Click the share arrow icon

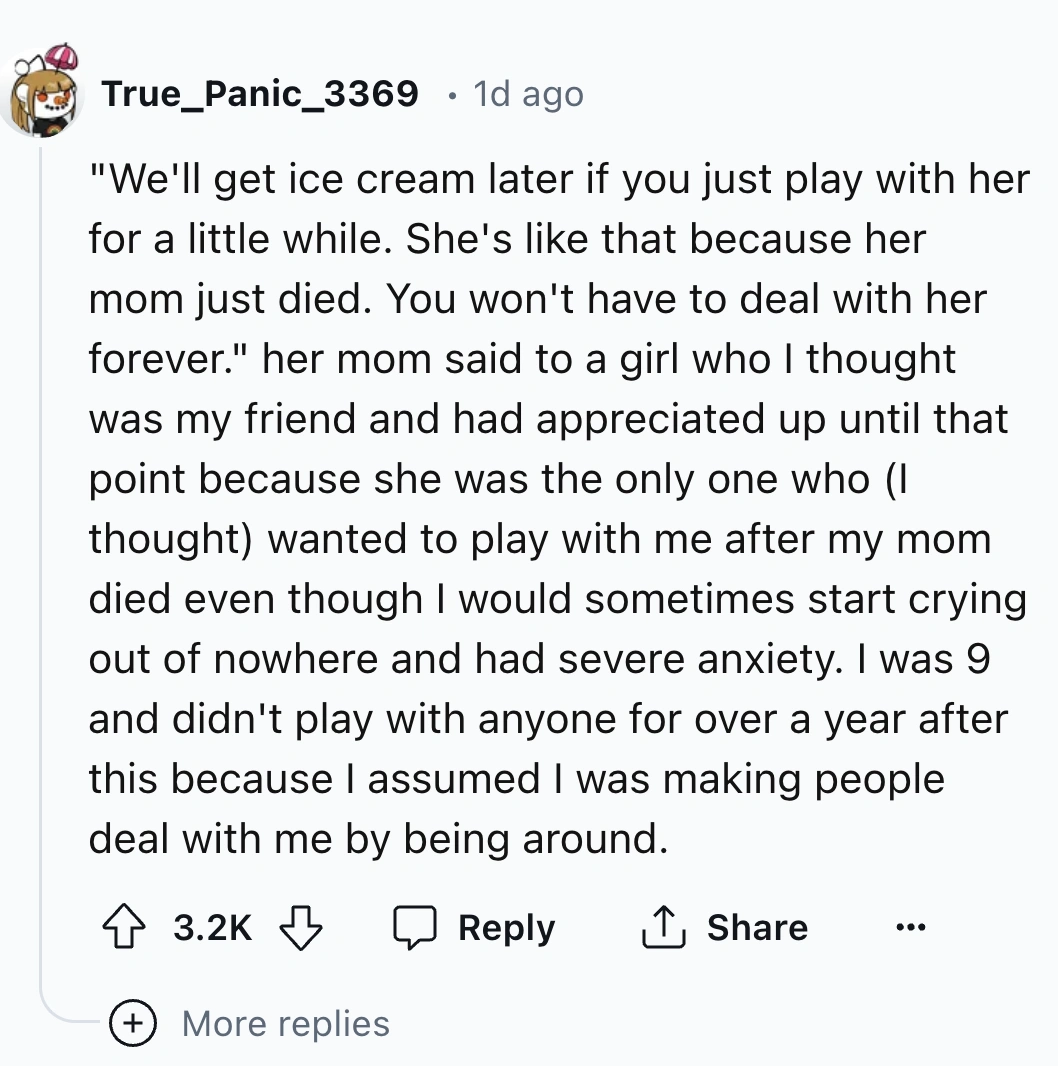[x=660, y=927]
